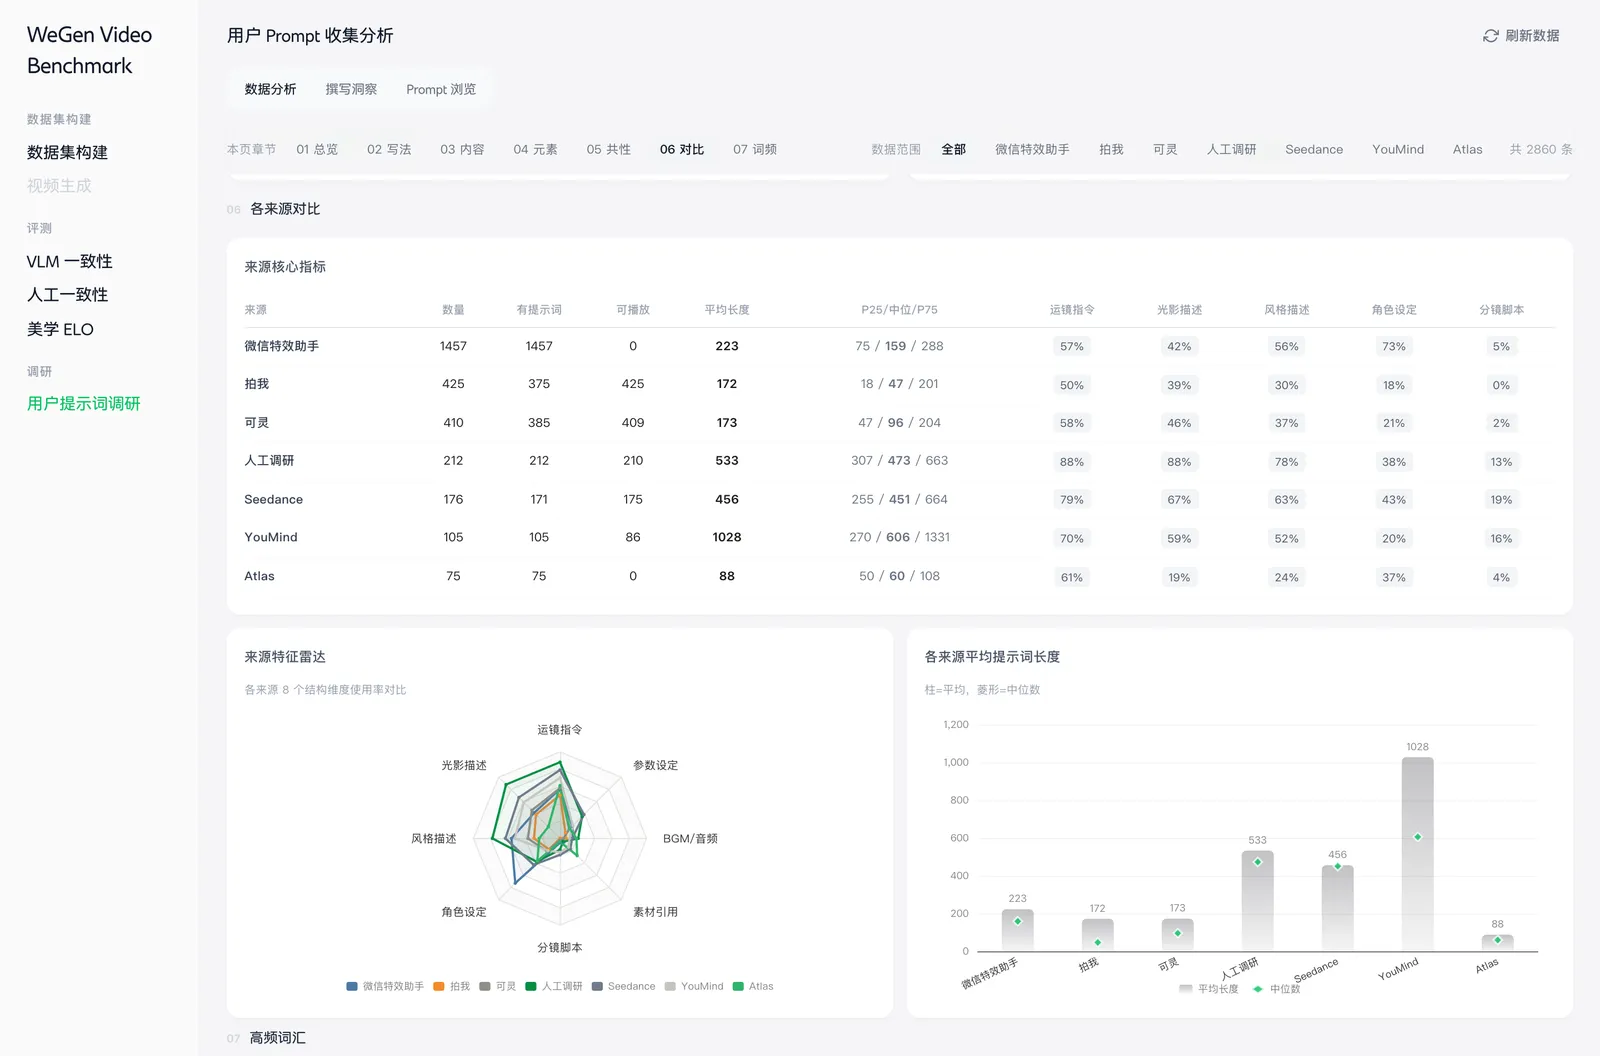This screenshot has height=1056, width=1600.
Task: Click the YouMind median diamond marker
Action: click(1417, 837)
